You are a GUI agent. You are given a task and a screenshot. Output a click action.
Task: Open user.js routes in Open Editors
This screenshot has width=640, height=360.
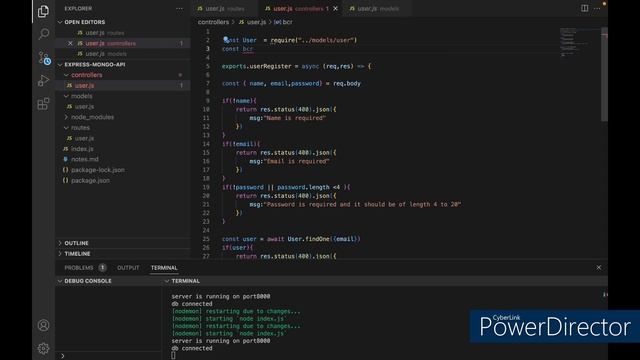click(123, 33)
